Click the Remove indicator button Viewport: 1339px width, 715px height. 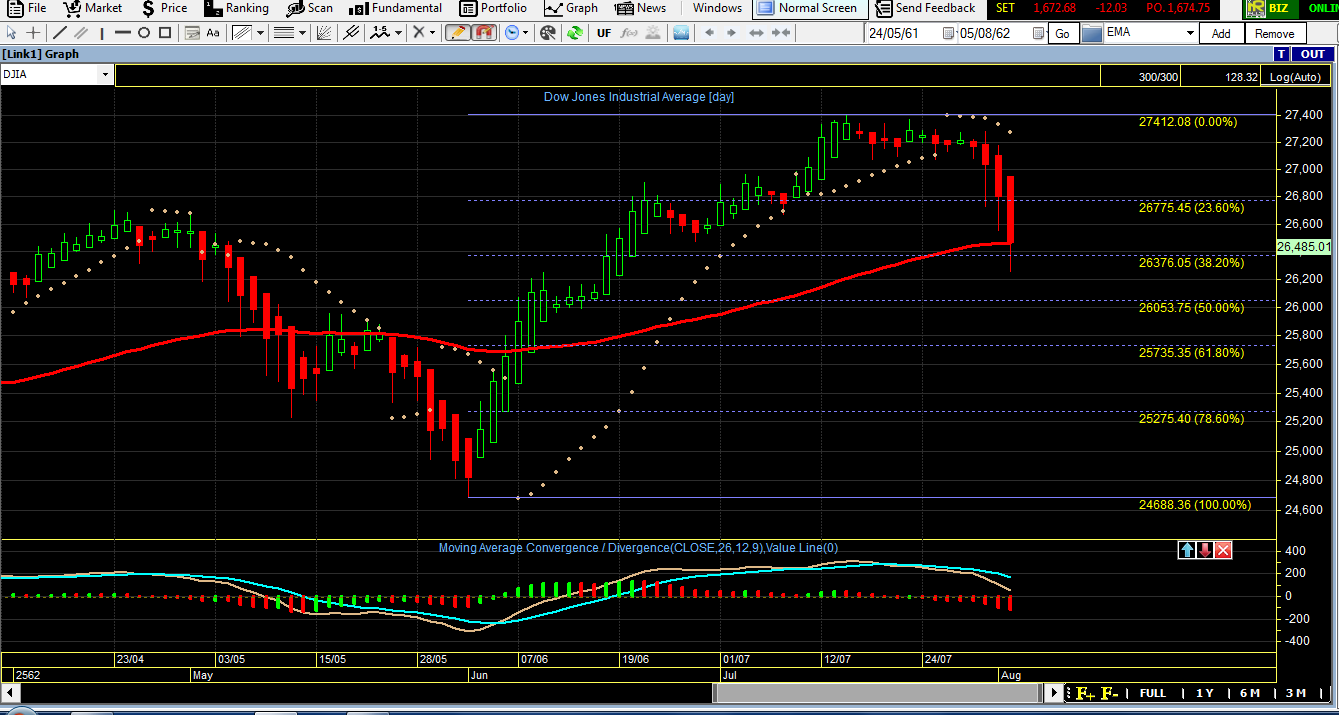1275,33
